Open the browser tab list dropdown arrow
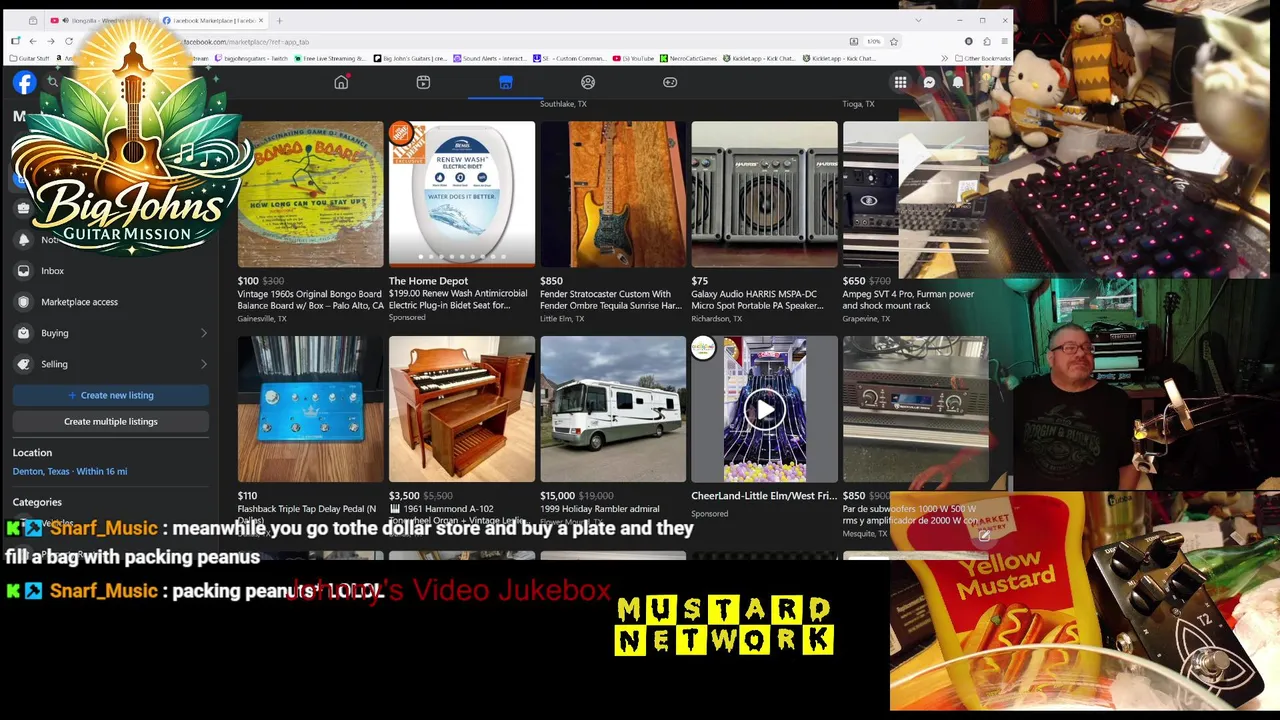The height and width of the screenshot is (720, 1280). 918,20
